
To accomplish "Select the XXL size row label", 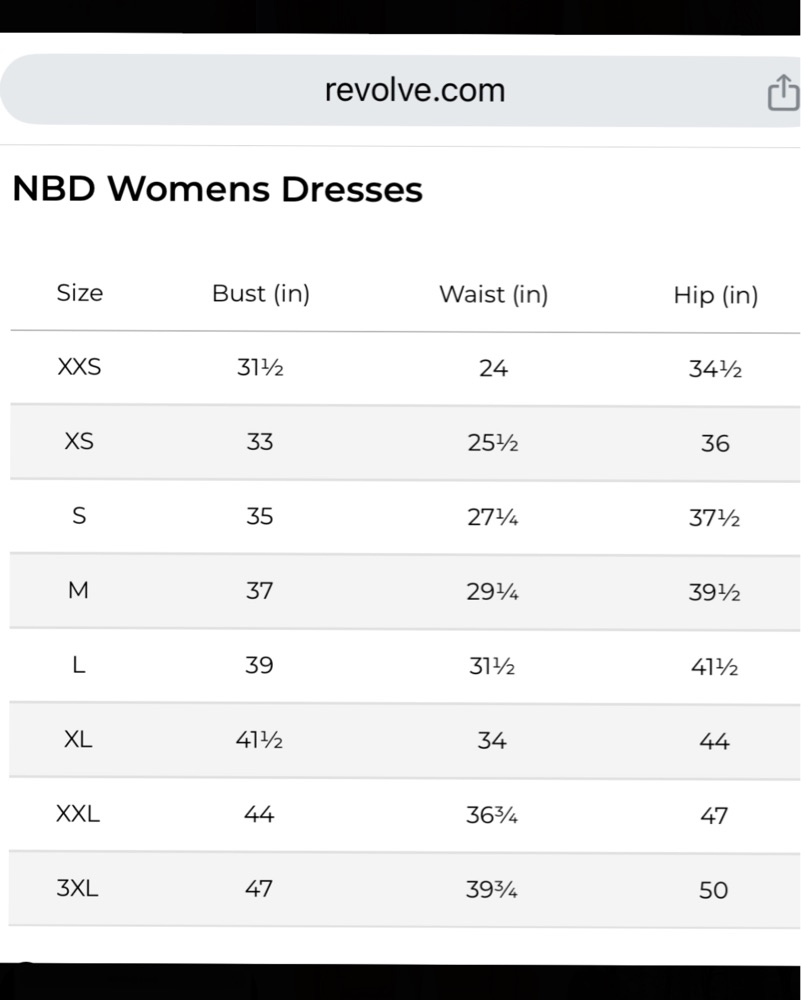I will tap(78, 814).
